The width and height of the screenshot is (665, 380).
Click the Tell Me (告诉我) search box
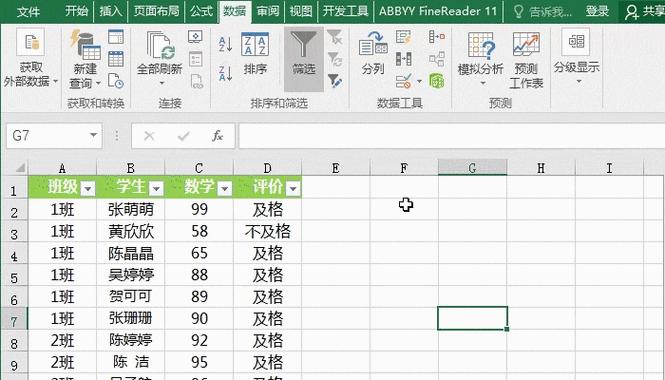(x=543, y=11)
